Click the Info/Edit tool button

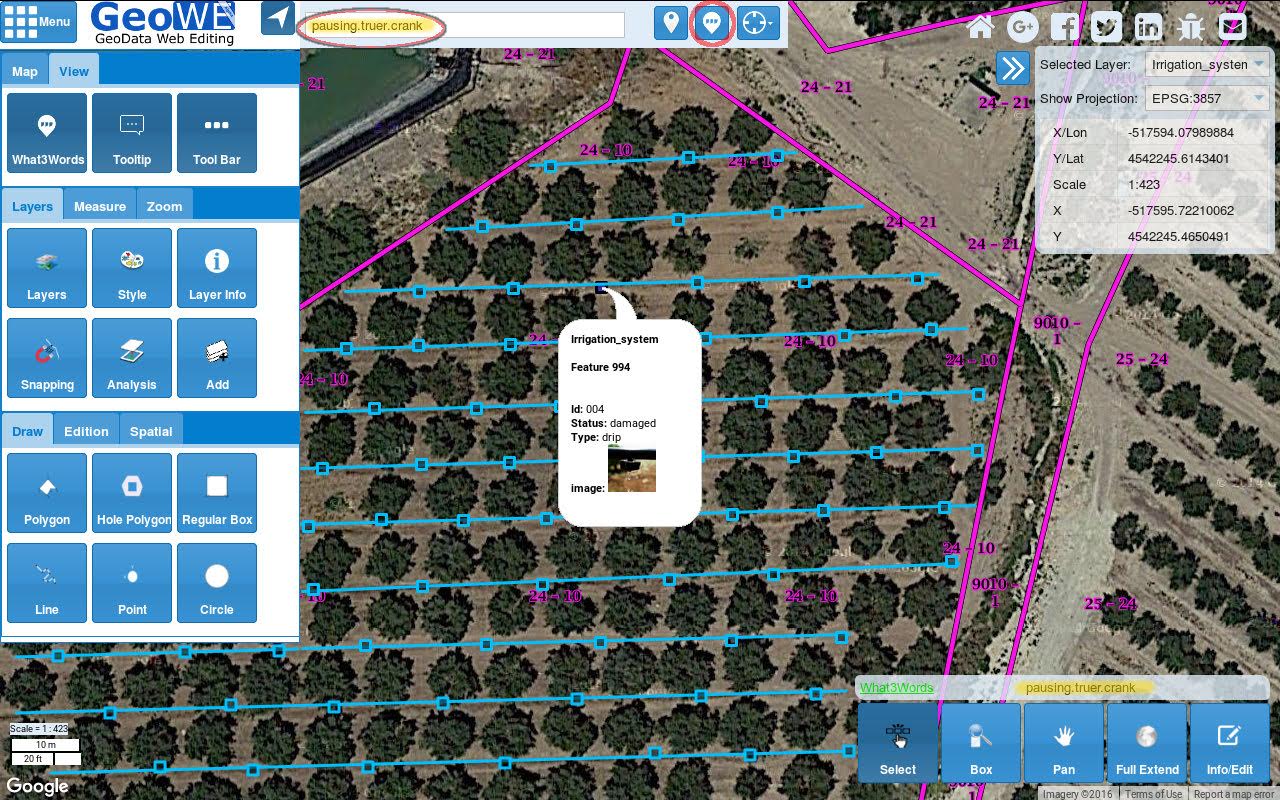[x=1230, y=743]
